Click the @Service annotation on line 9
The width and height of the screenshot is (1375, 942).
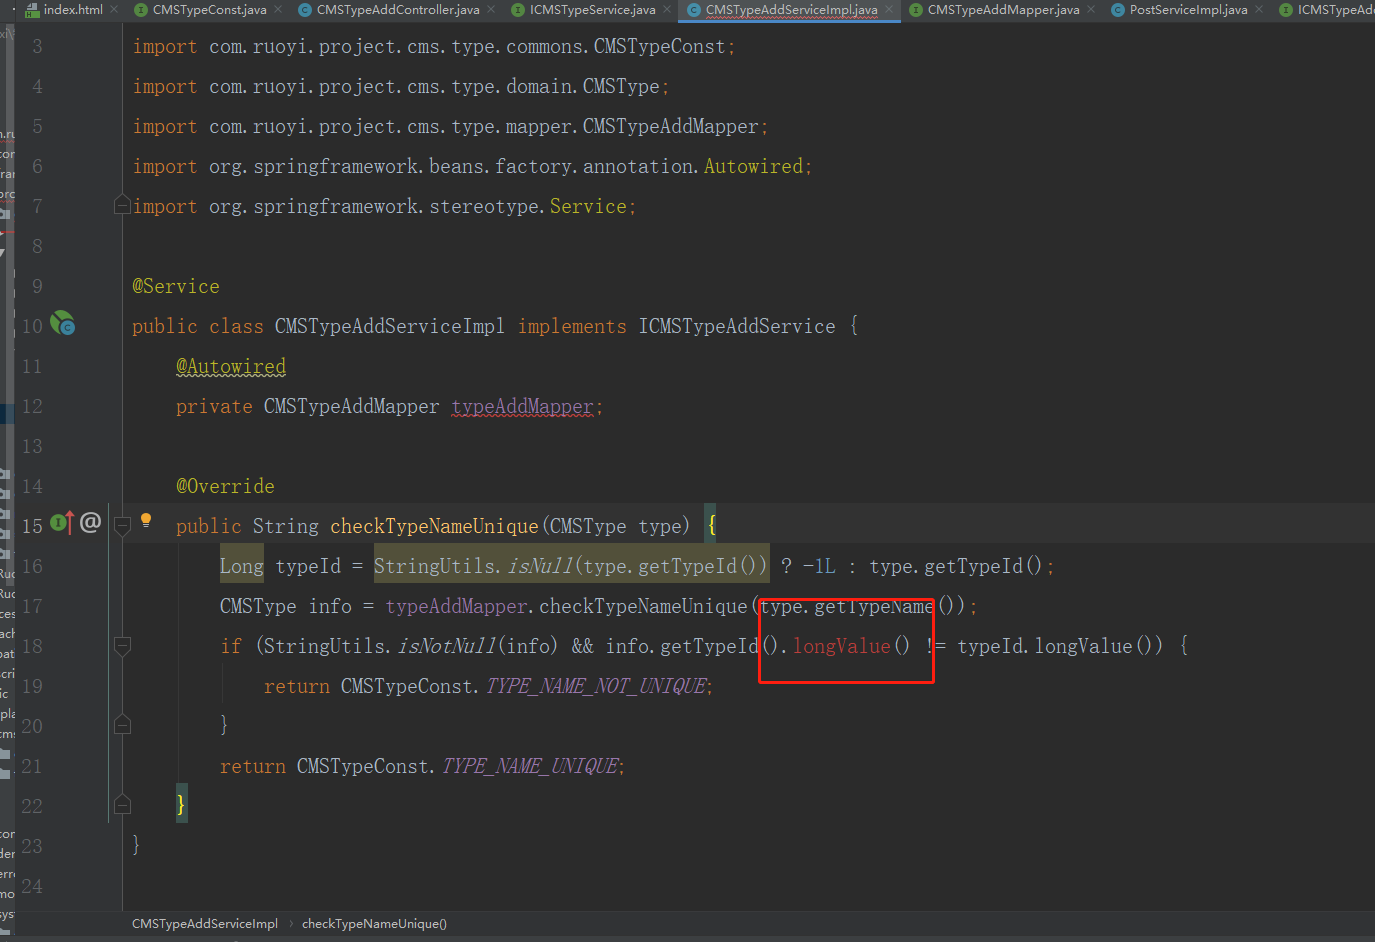pos(176,287)
